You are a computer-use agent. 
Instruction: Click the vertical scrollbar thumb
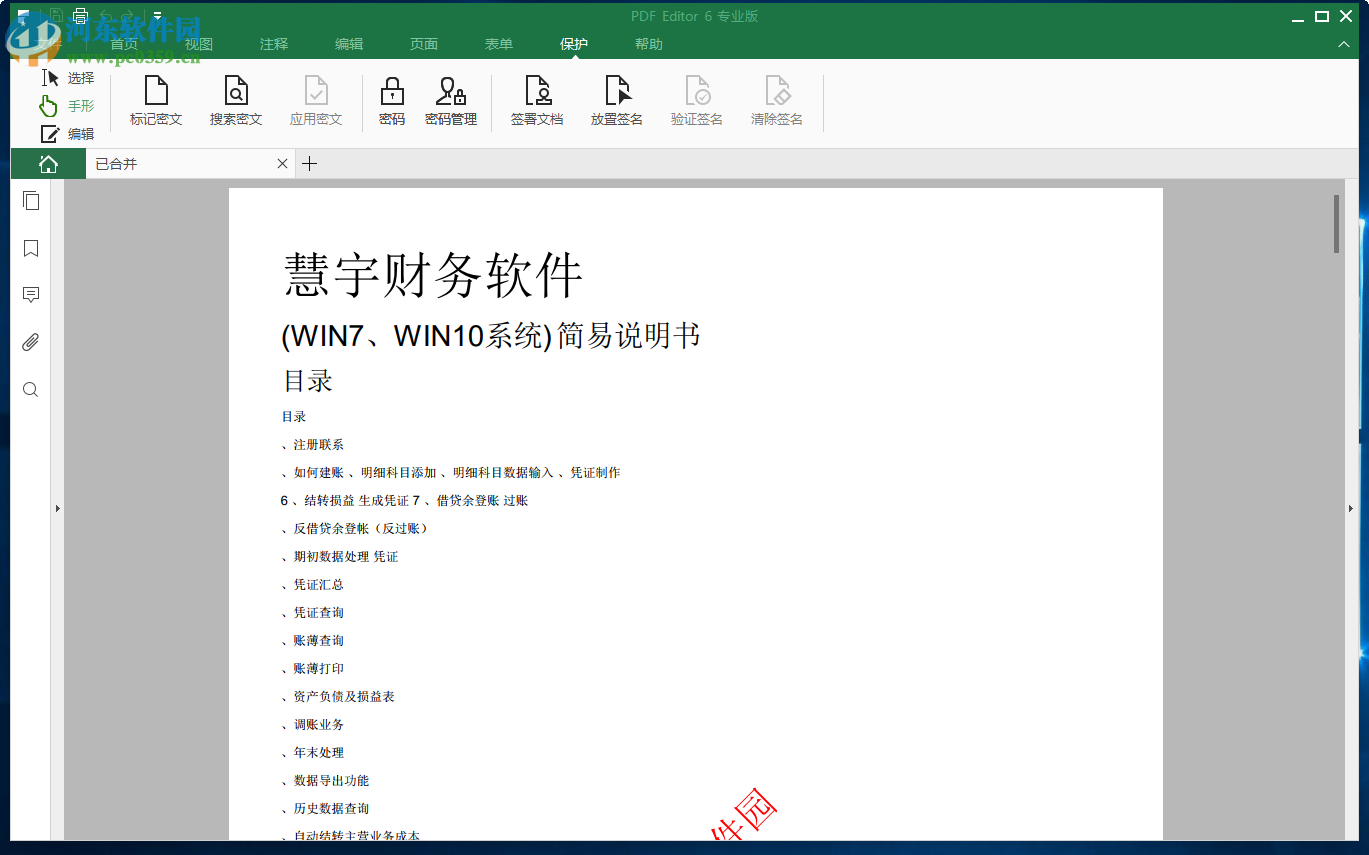pos(1337,224)
